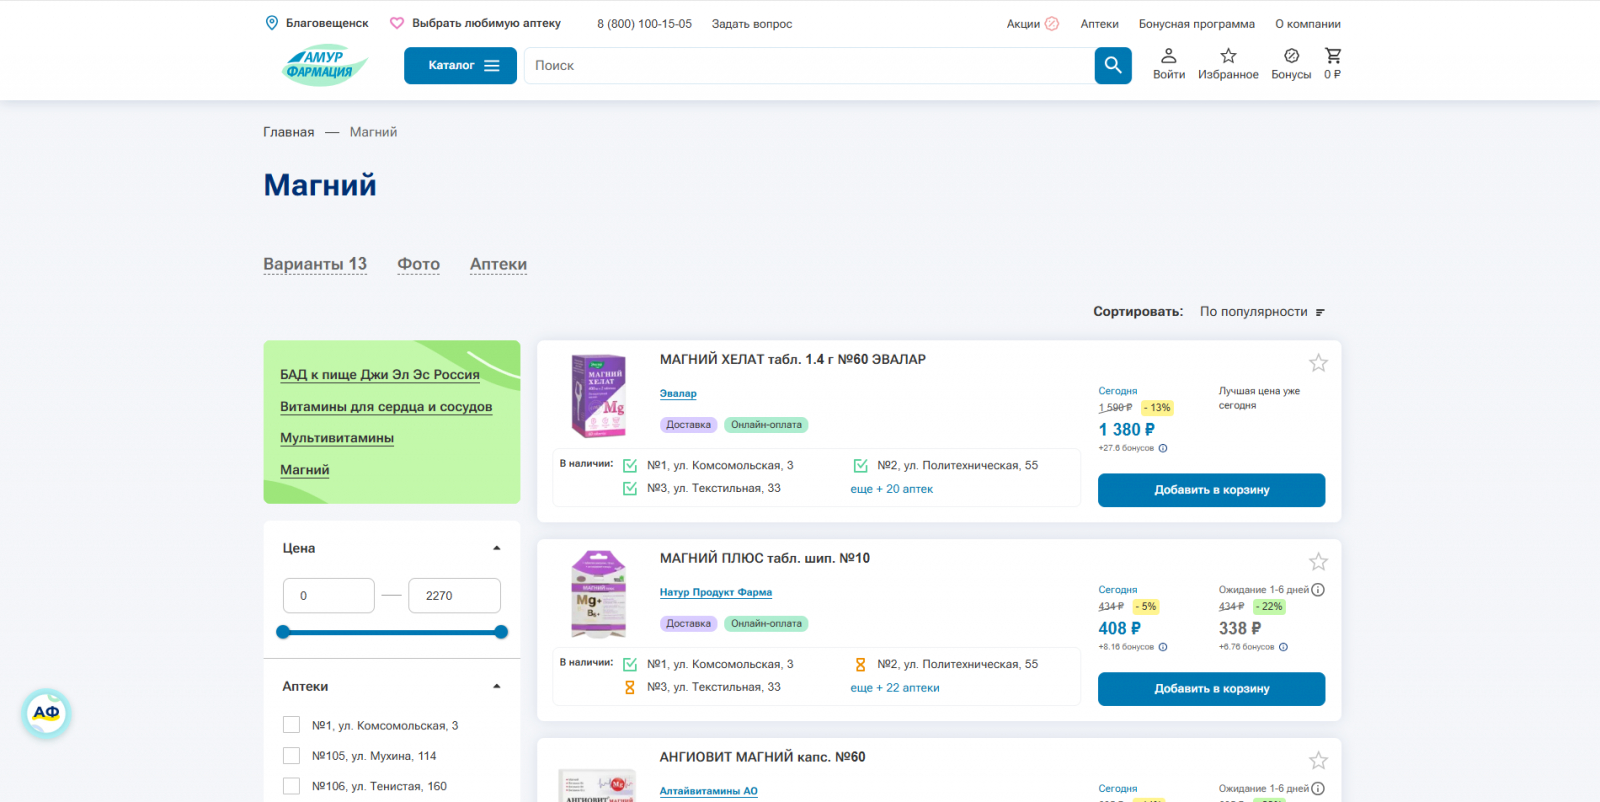
Task: Check the №106, ул. Тенистая, 160 pharmacy filter
Action: [292, 786]
